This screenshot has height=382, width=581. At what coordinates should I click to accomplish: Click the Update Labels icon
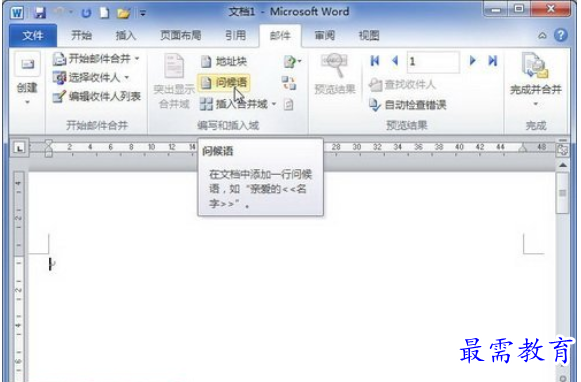tap(289, 104)
